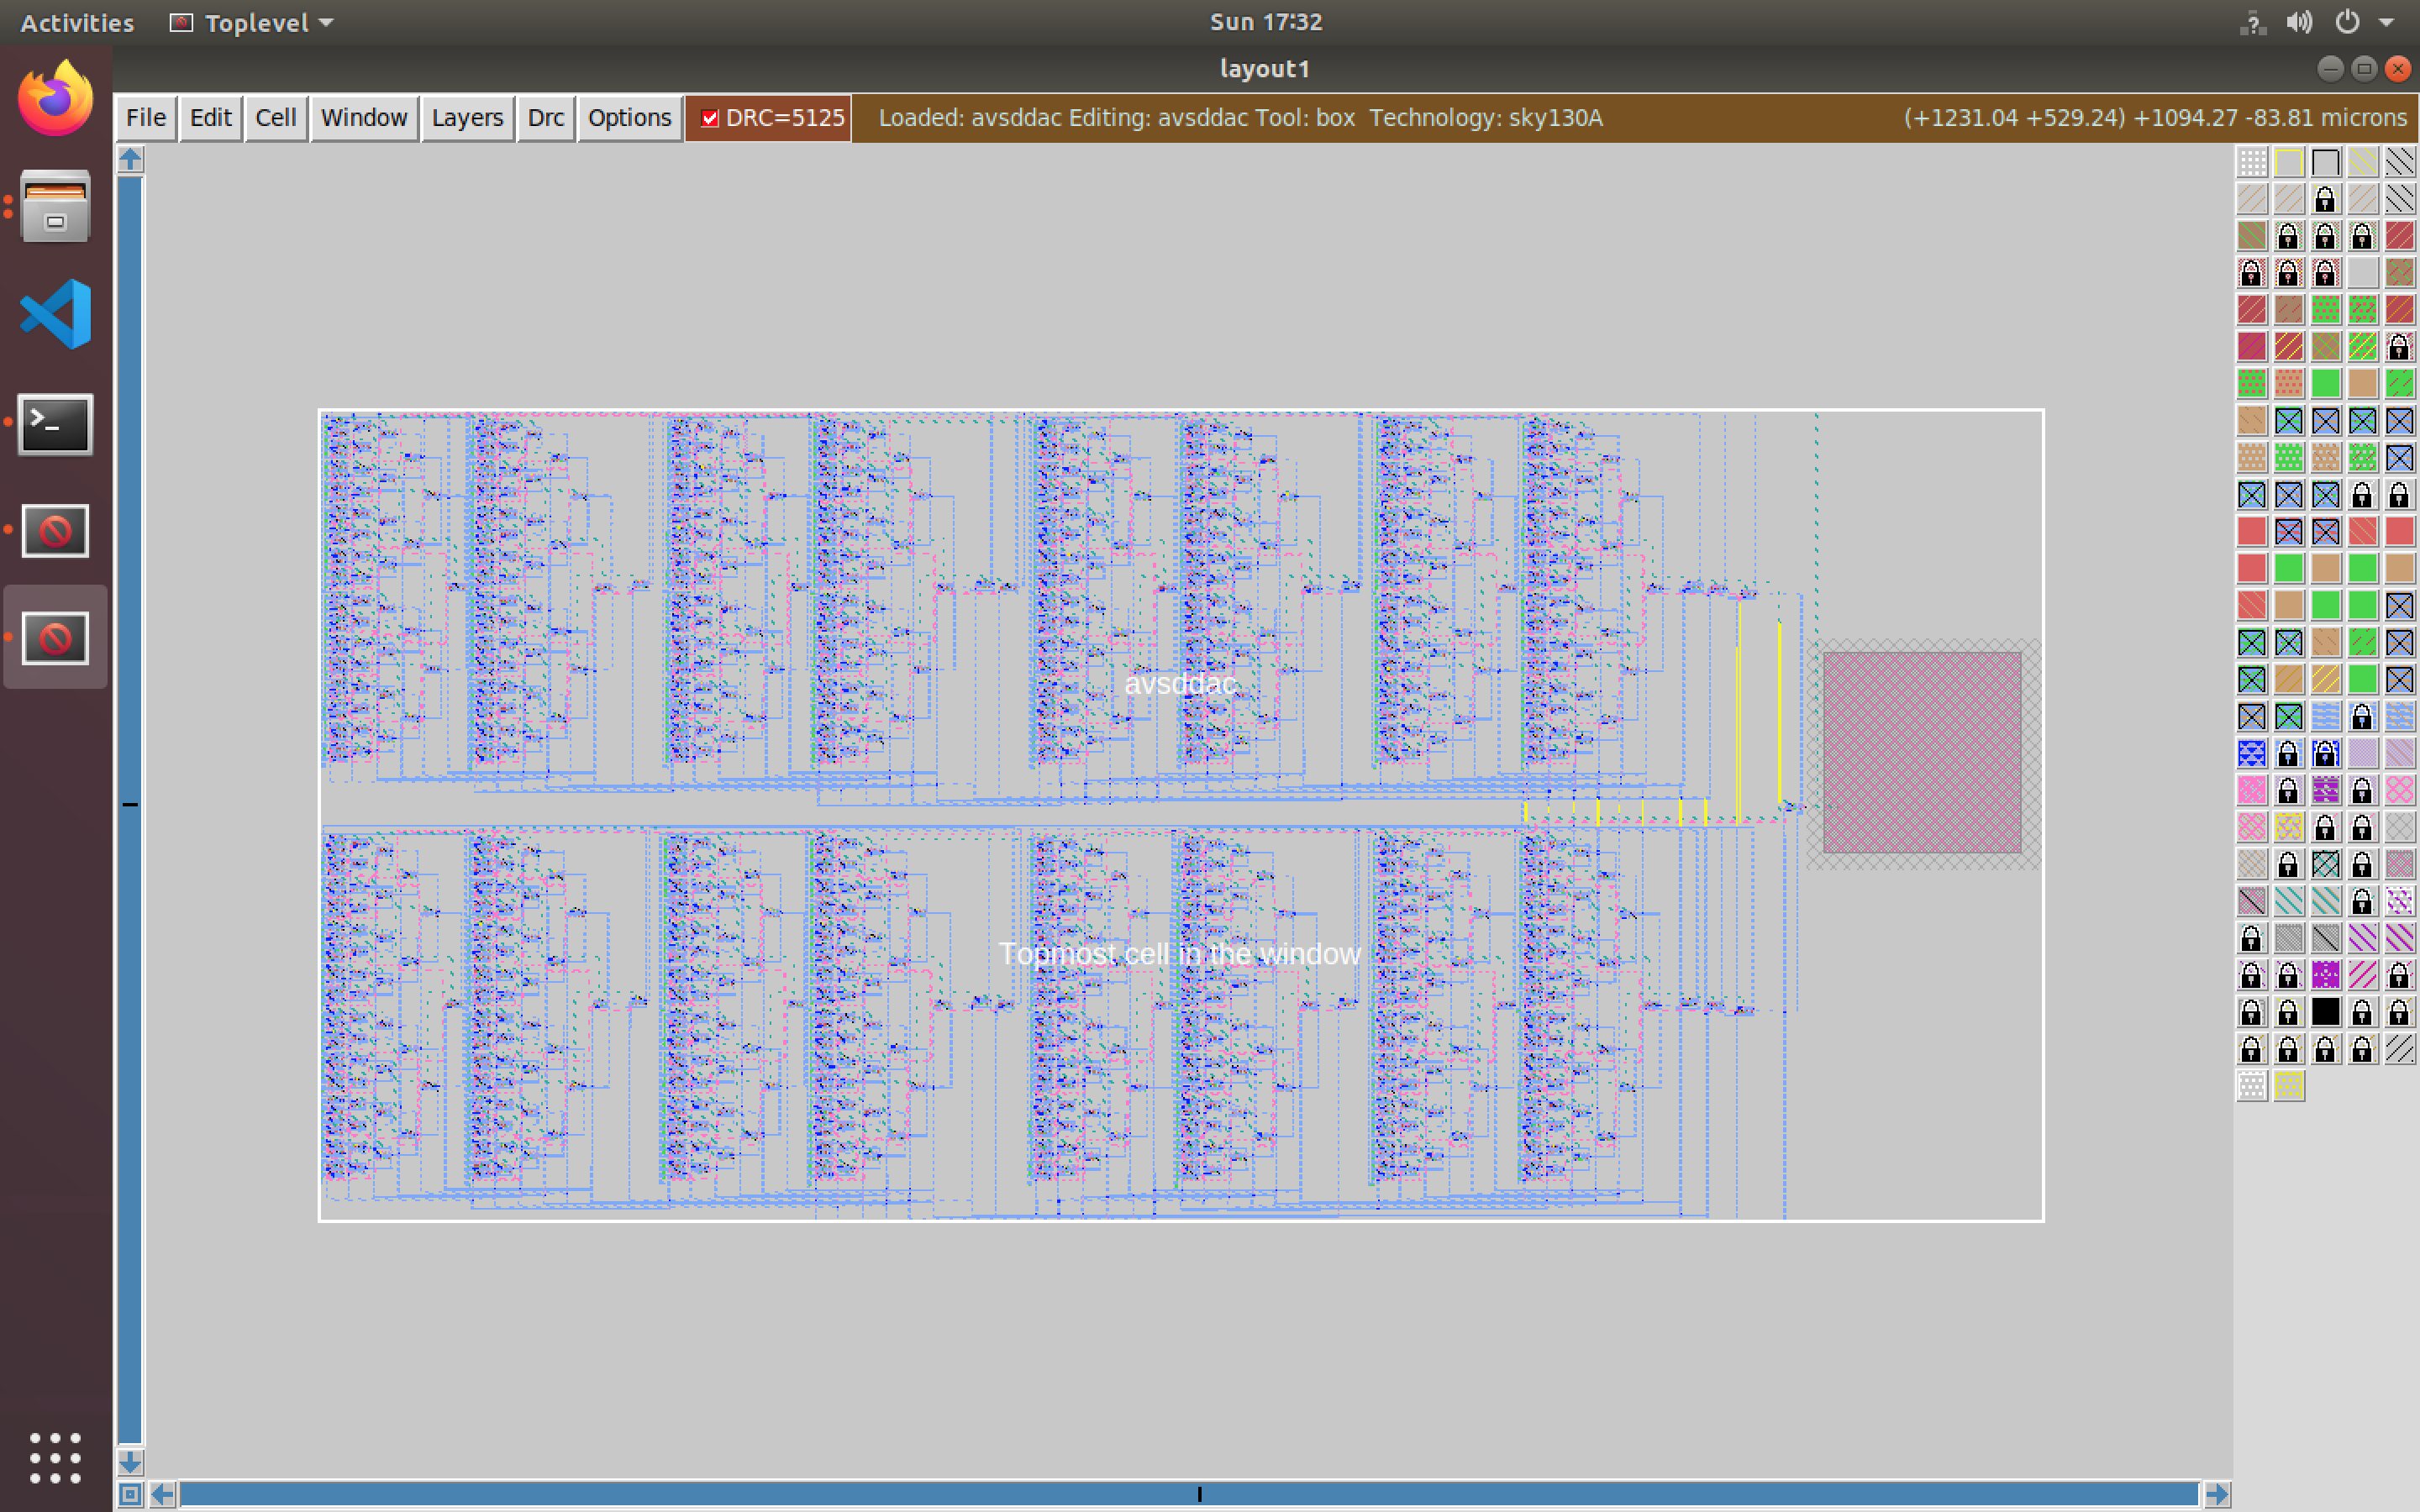The height and width of the screenshot is (1512, 2420).
Task: Select the yellow-outlined square palette icon
Action: click(x=2288, y=162)
